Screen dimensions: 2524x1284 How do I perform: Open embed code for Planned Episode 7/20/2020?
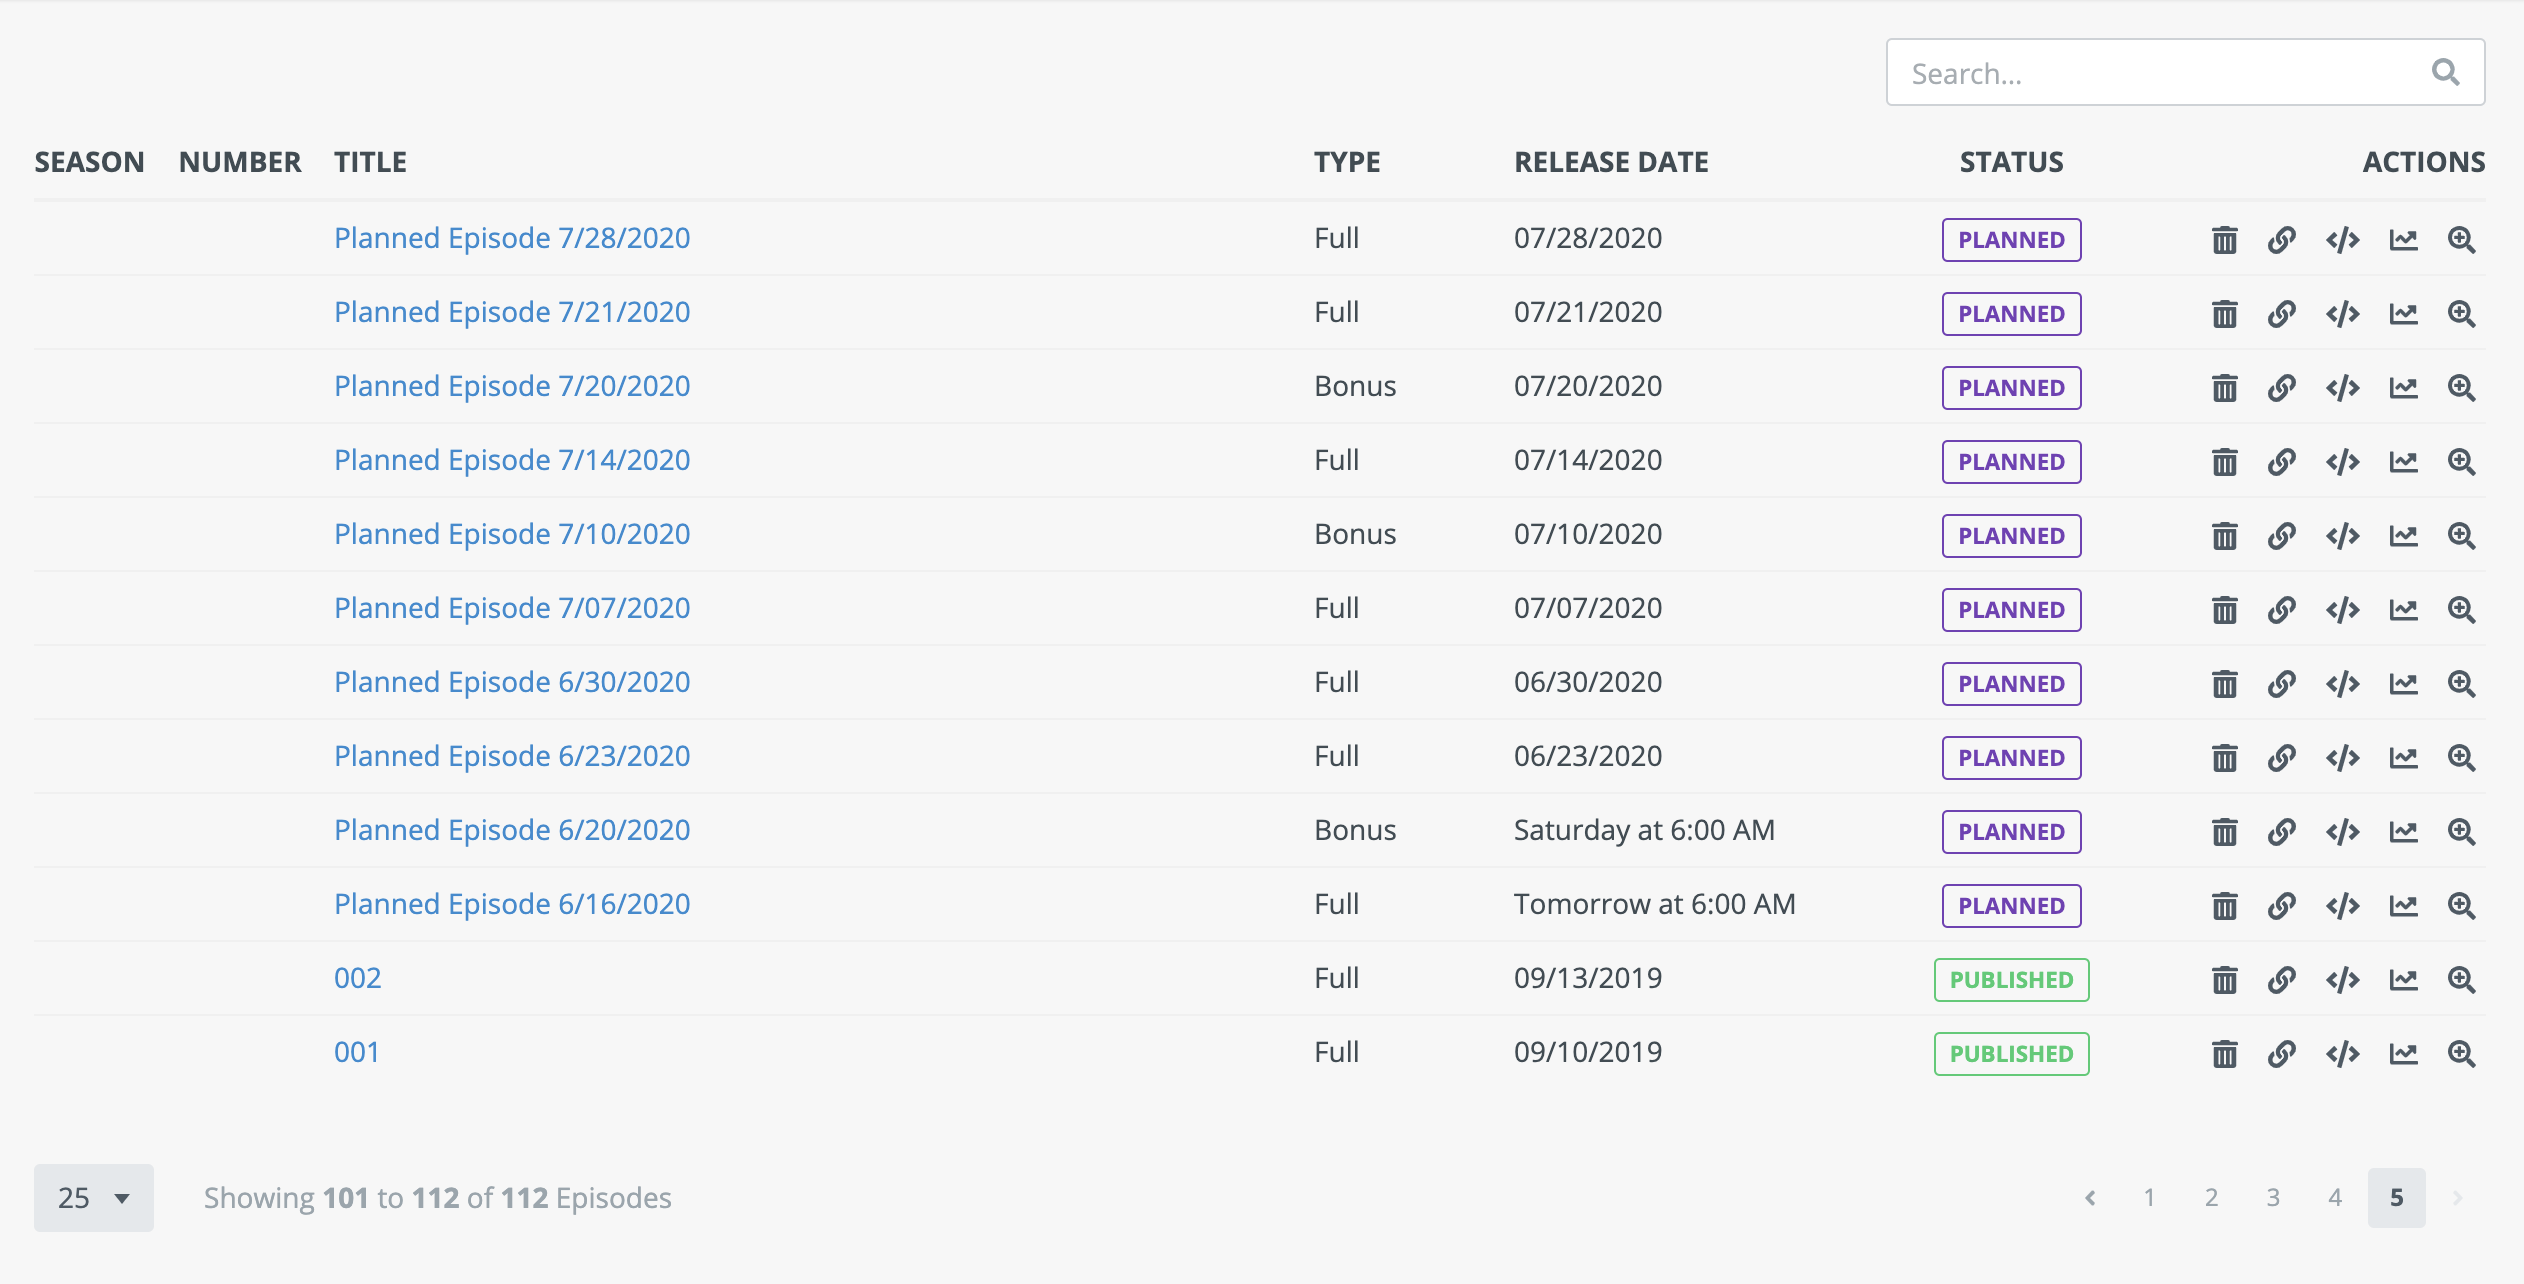(x=2342, y=388)
